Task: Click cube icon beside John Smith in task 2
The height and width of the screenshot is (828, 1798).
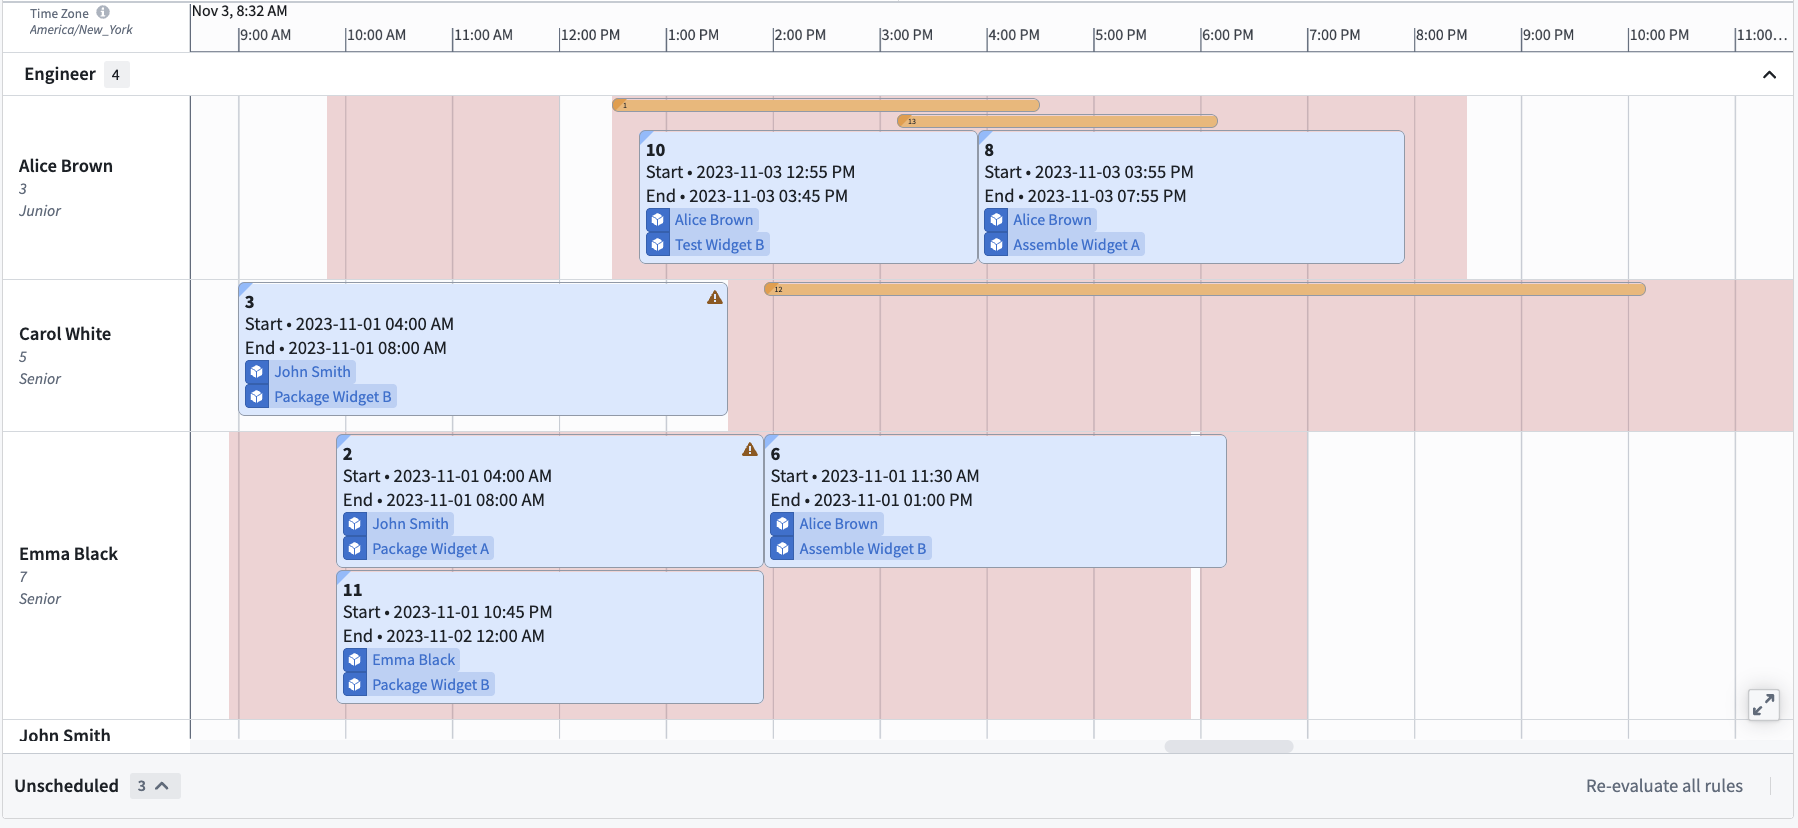Action: (355, 524)
